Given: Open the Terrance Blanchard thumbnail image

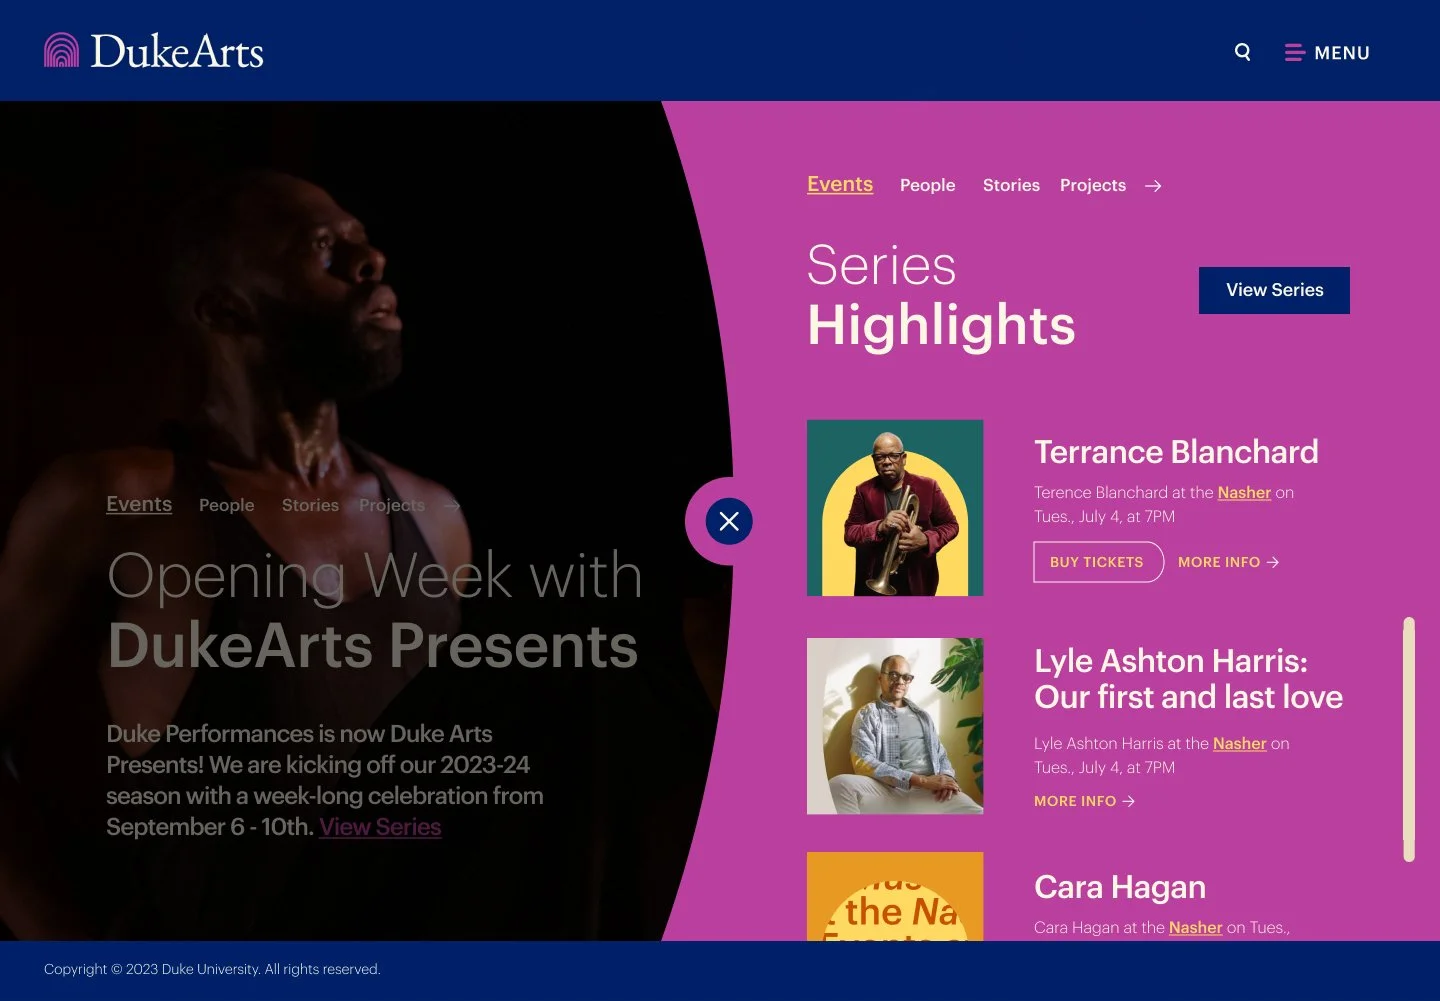Looking at the screenshot, I should pyautogui.click(x=895, y=508).
